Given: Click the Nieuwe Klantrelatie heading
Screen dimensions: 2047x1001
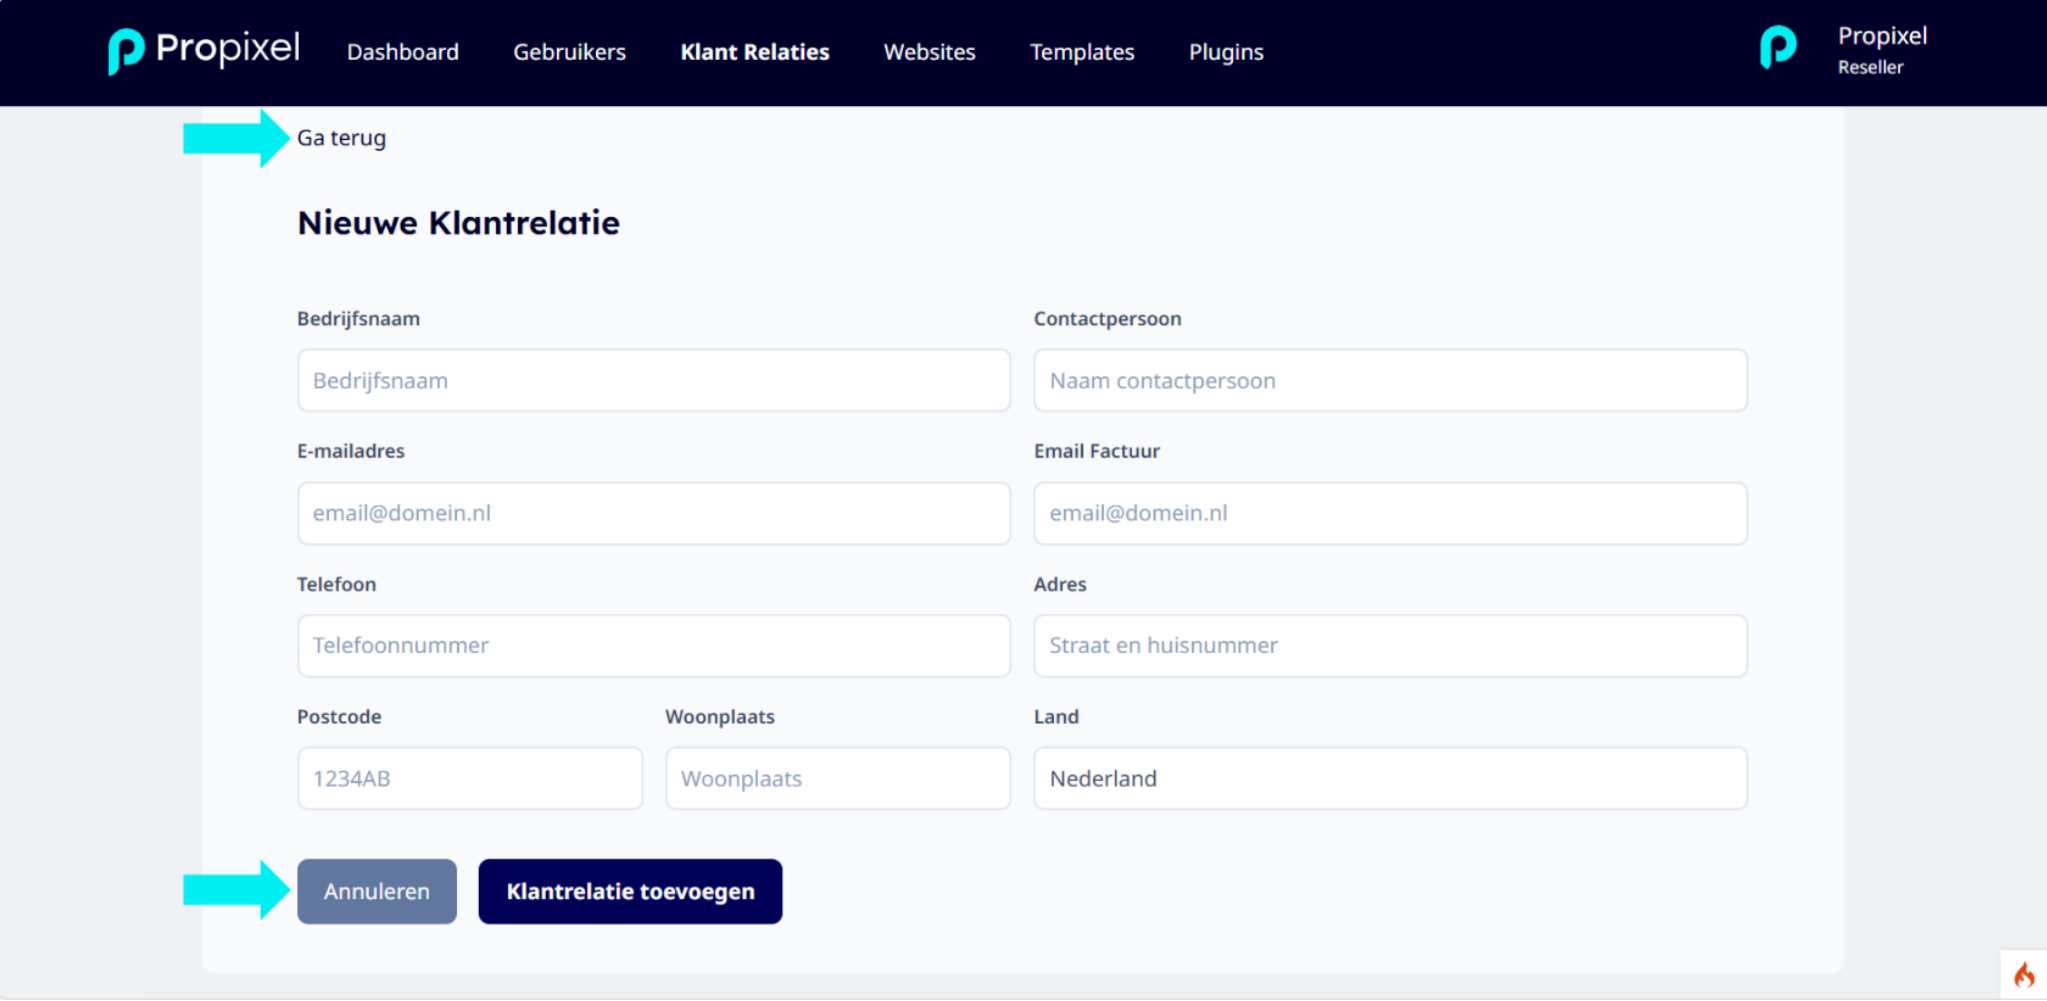Looking at the screenshot, I should point(458,222).
